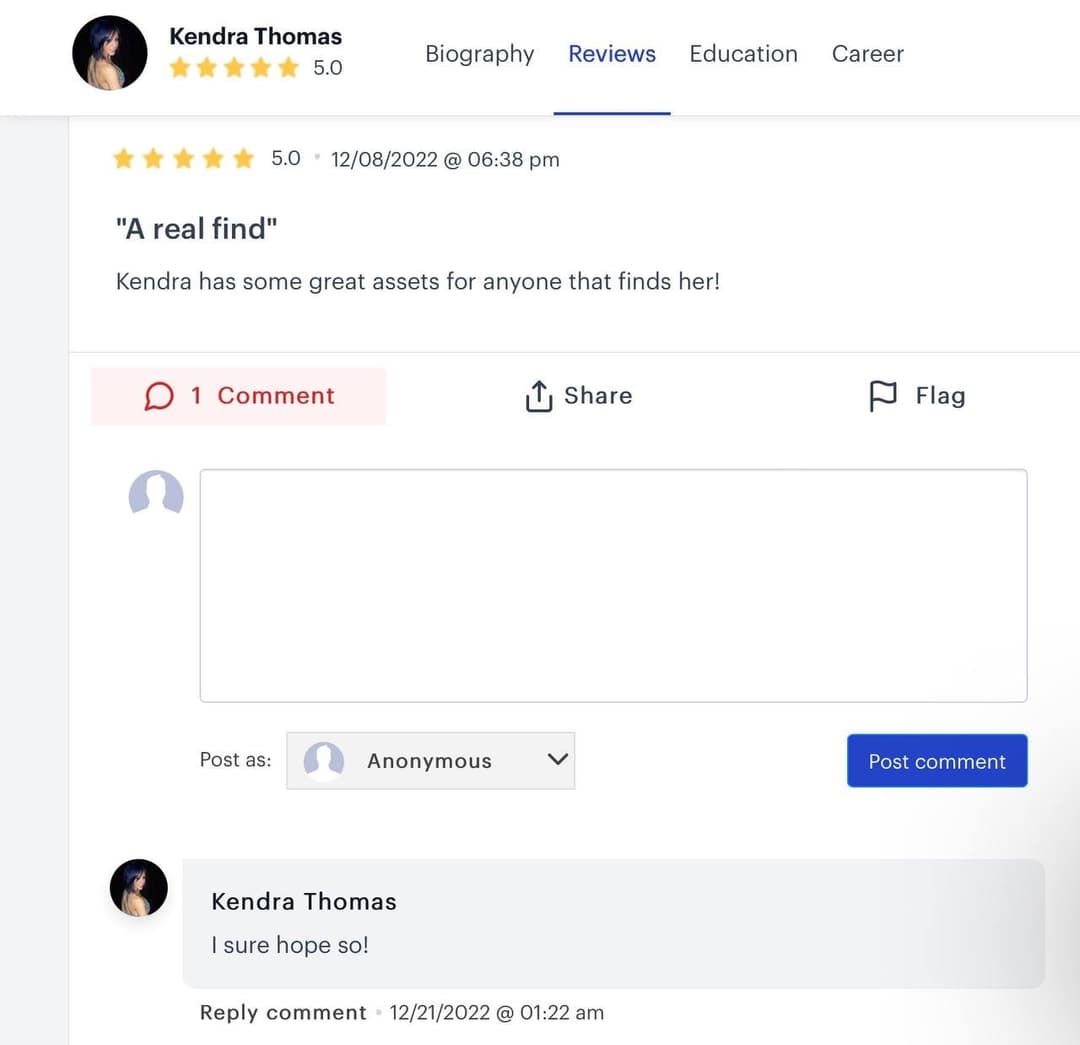The height and width of the screenshot is (1045, 1080).
Task: Open the Reviews tab
Action: pos(611,54)
